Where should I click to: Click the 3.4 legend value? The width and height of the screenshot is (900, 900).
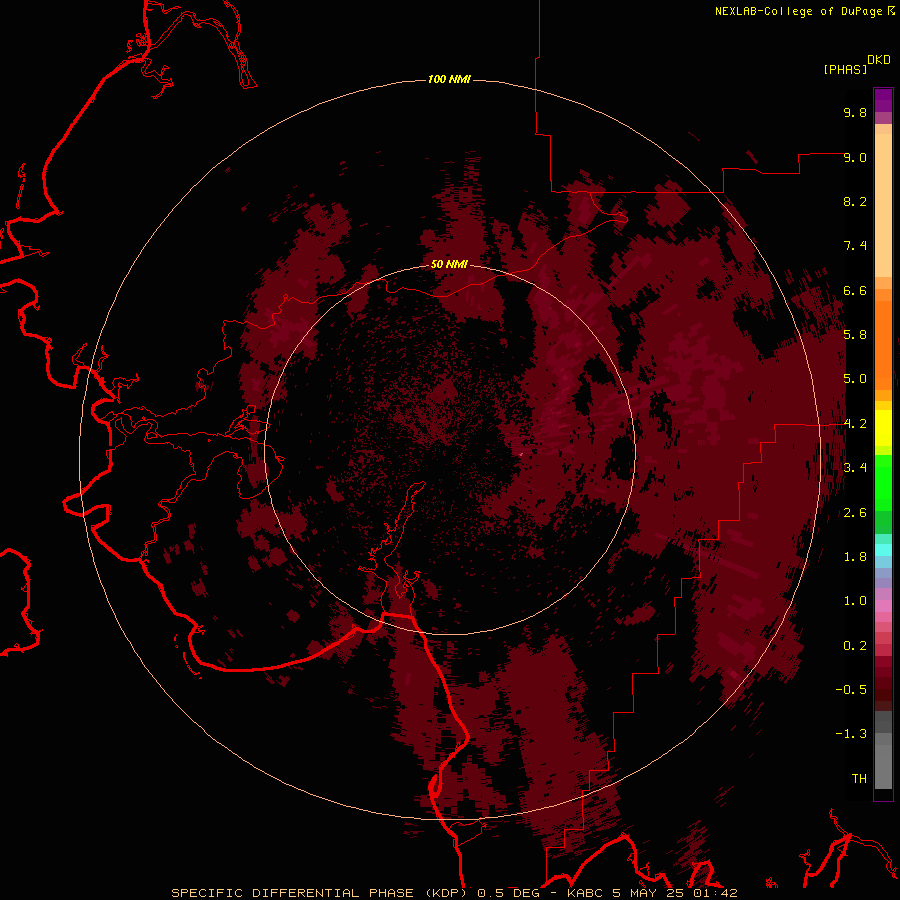tap(855, 468)
